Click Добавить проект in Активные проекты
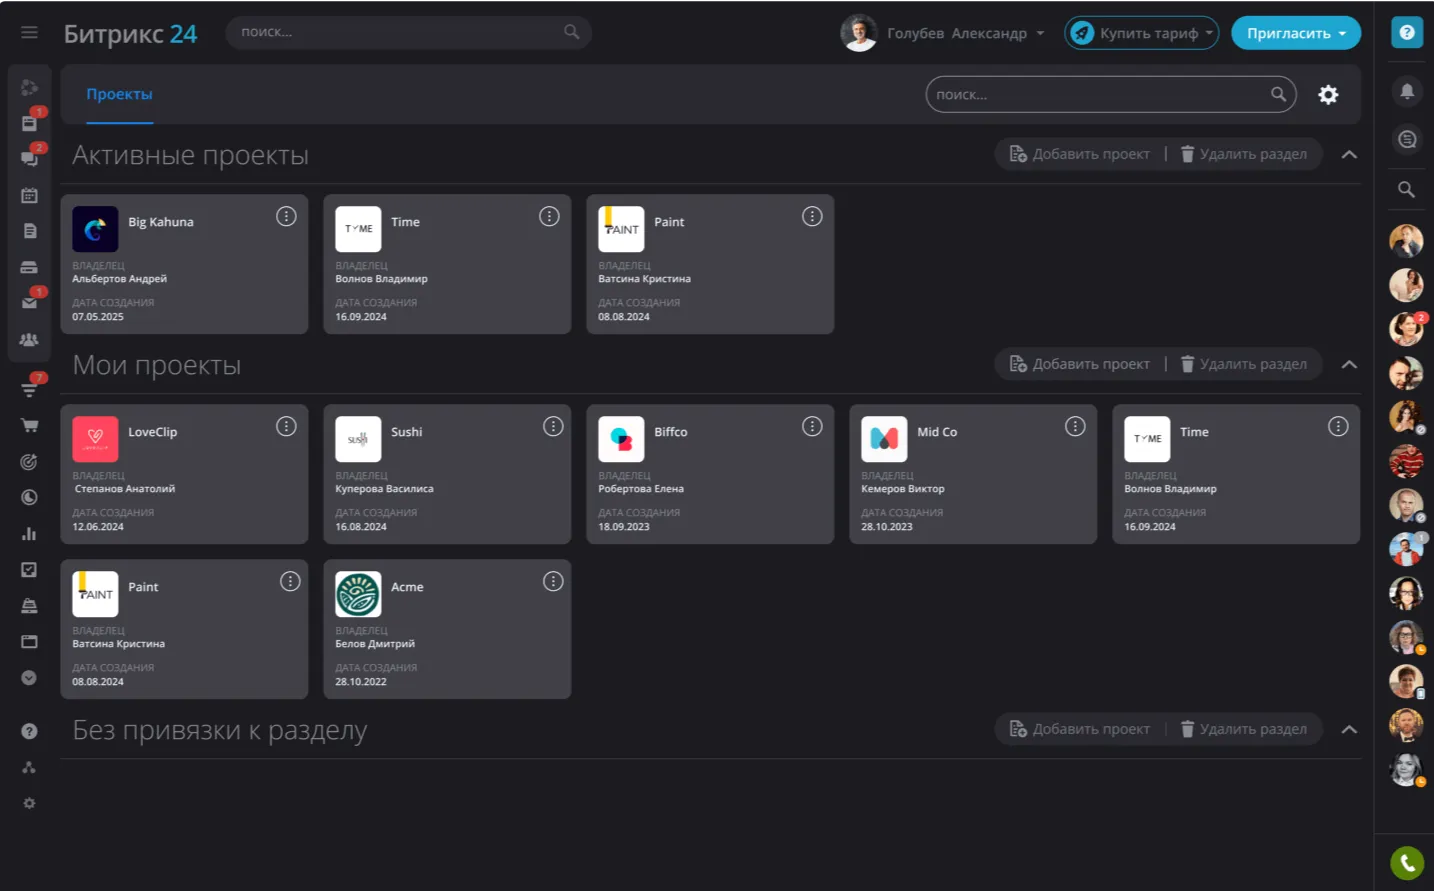Viewport: 1434px width, 891px height. pos(1080,154)
